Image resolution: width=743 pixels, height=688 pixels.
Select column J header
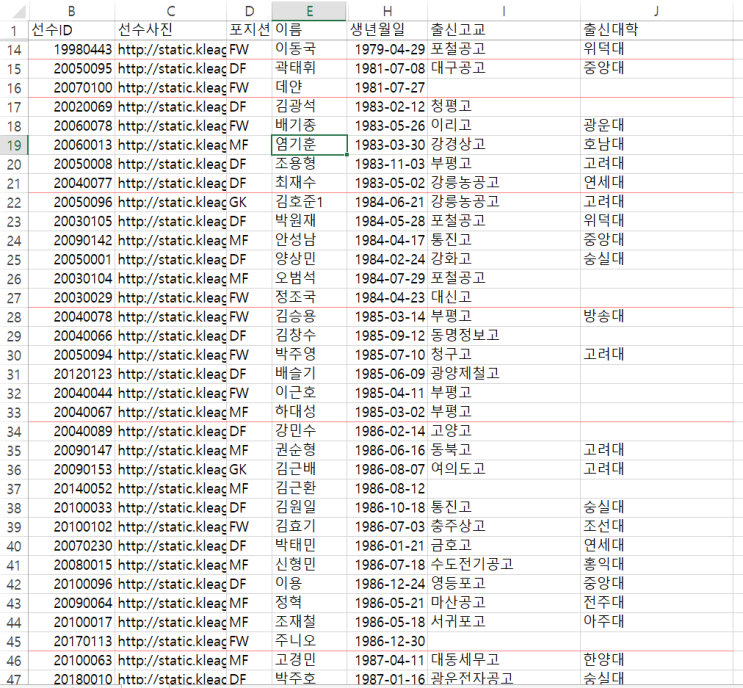coord(657,10)
